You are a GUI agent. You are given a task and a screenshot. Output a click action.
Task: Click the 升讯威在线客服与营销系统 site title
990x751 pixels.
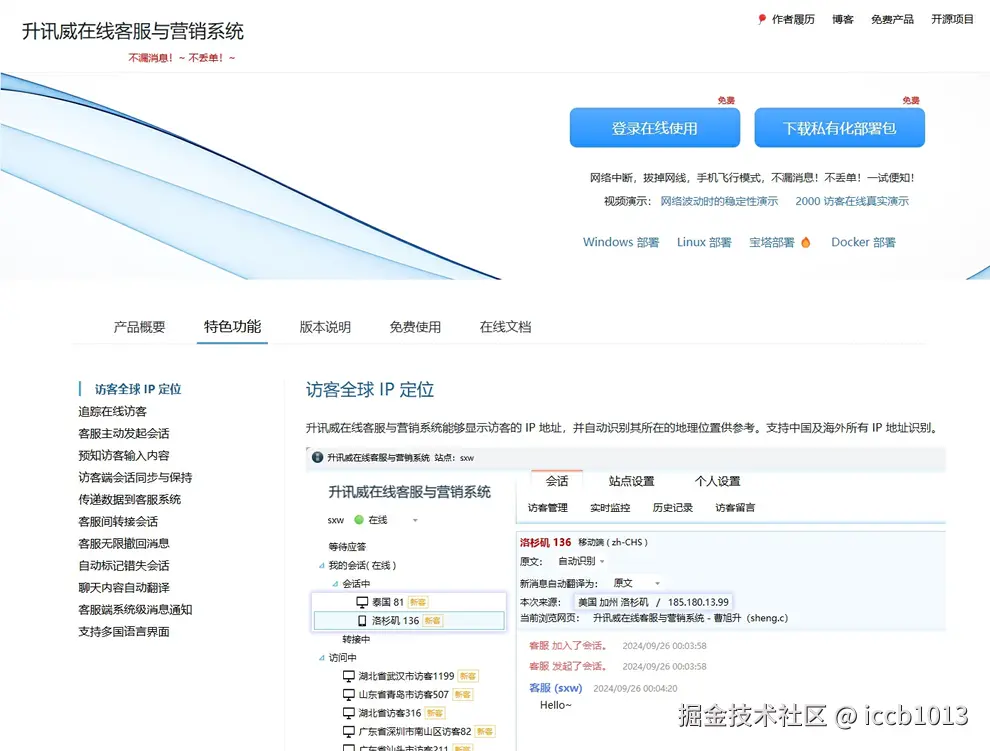(x=133, y=31)
